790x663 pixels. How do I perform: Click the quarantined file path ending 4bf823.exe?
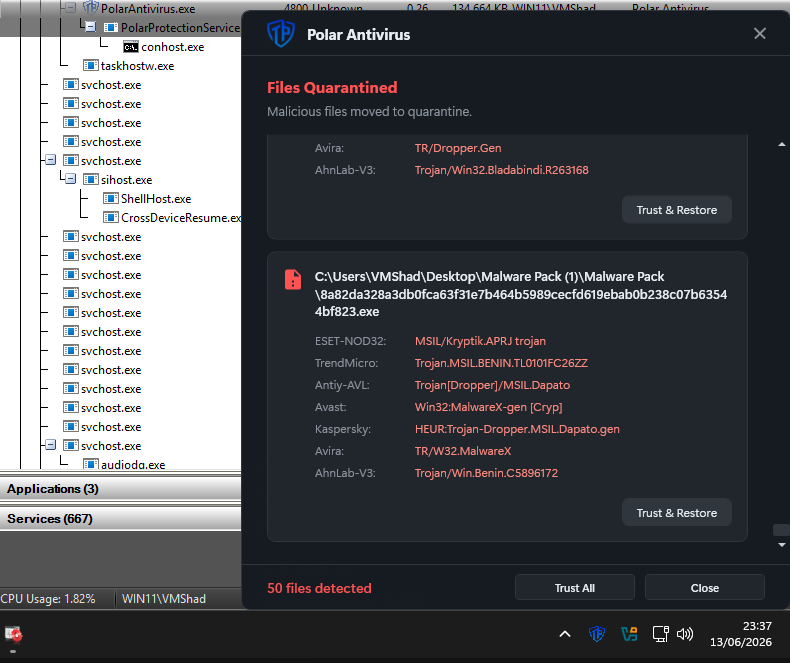tap(521, 294)
